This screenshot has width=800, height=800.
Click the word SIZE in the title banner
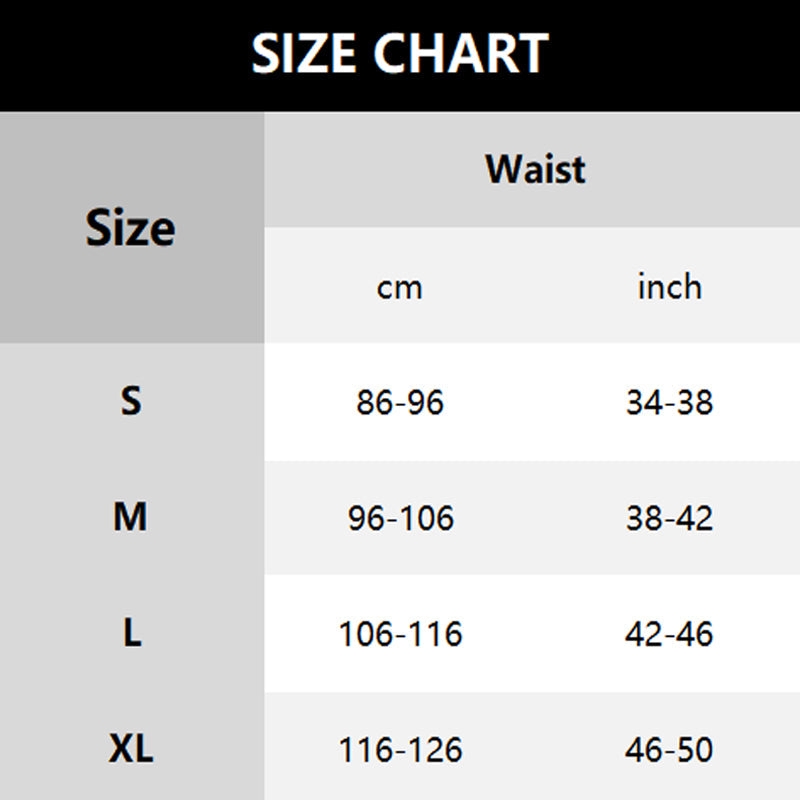tap(305, 54)
